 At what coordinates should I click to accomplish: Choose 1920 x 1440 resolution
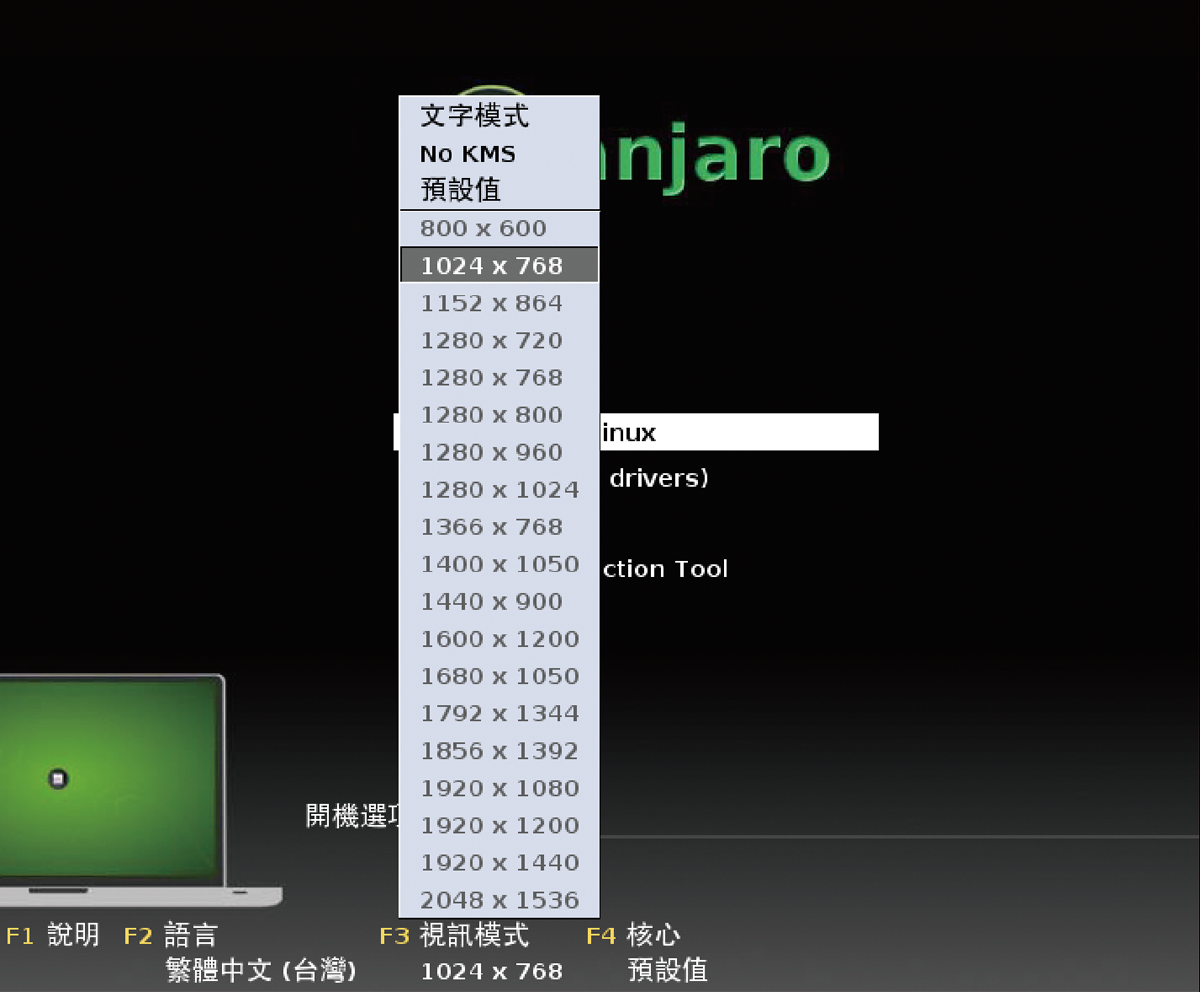coord(499,863)
